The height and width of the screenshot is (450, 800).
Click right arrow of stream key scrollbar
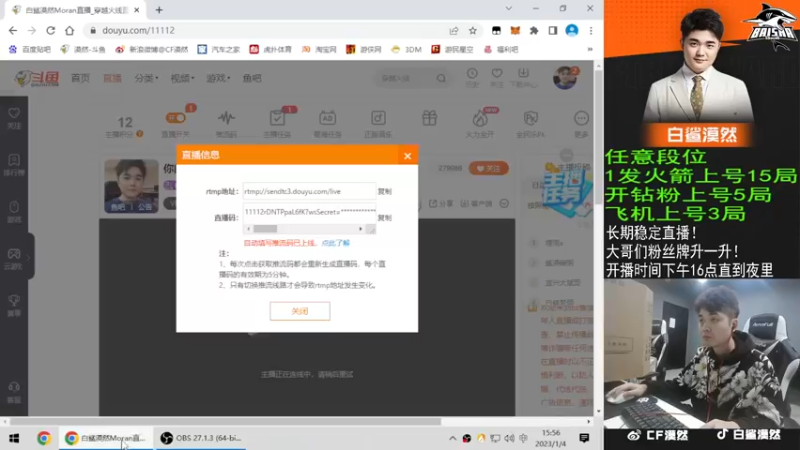[361, 229]
